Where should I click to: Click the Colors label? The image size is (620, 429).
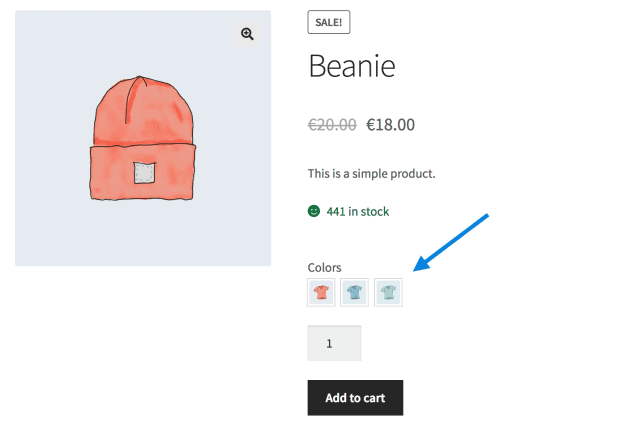click(x=324, y=267)
